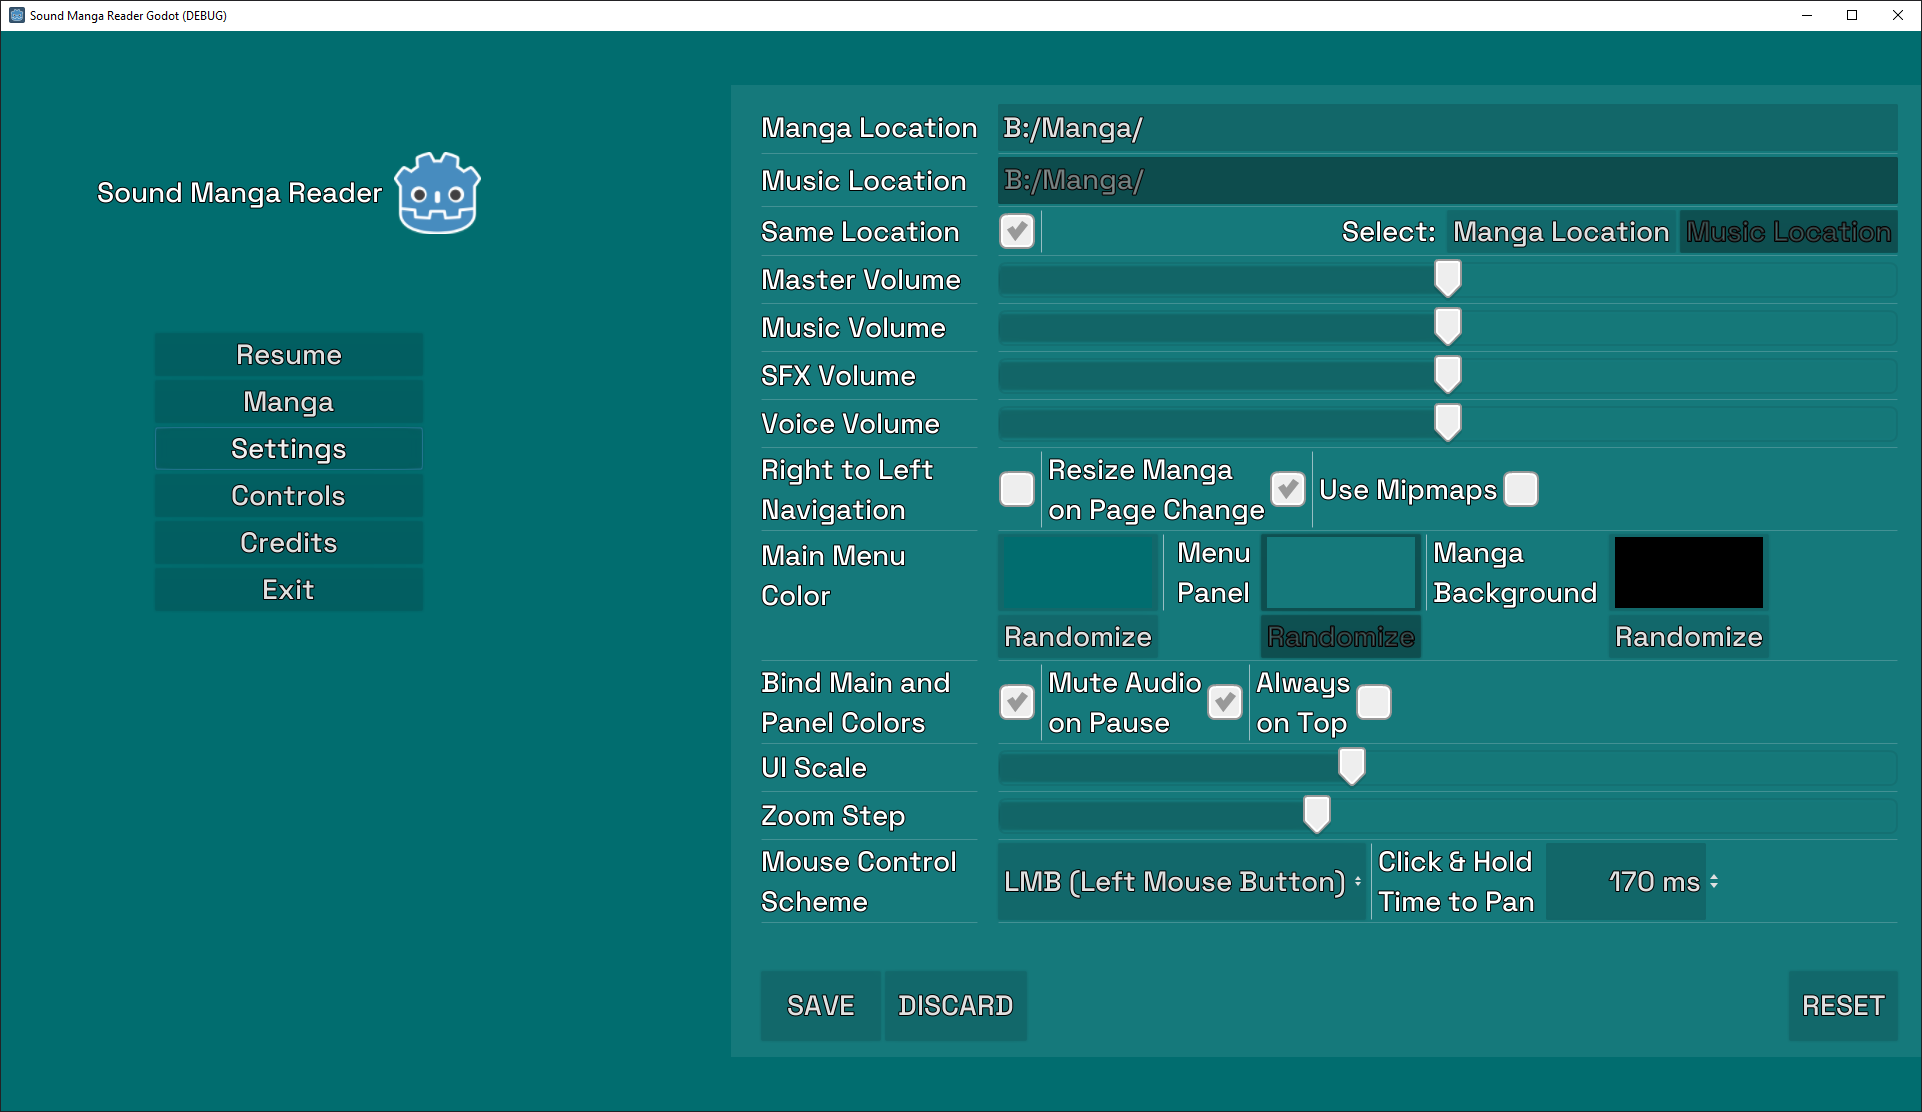Click the Godot robot logo icon
Screen dimensions: 1922x1112
point(438,193)
